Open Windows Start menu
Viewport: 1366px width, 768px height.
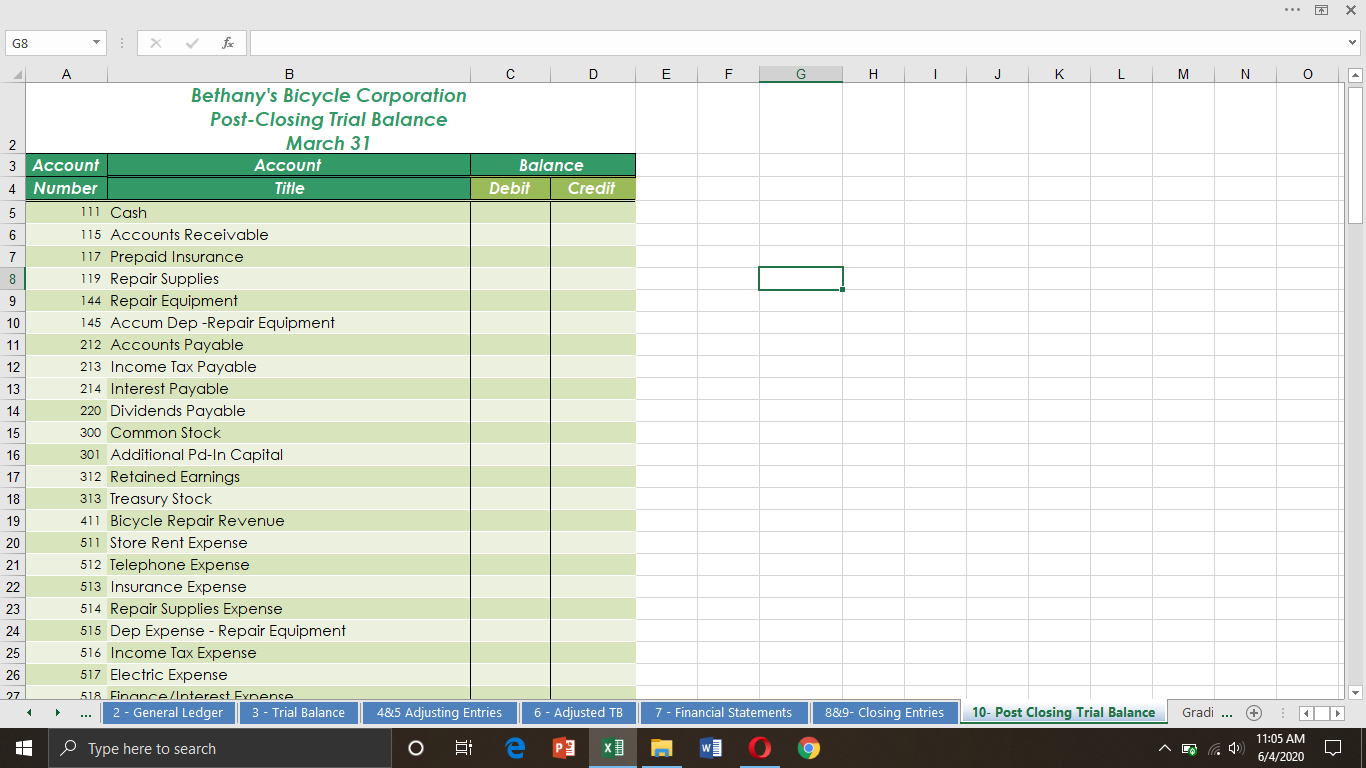24,748
